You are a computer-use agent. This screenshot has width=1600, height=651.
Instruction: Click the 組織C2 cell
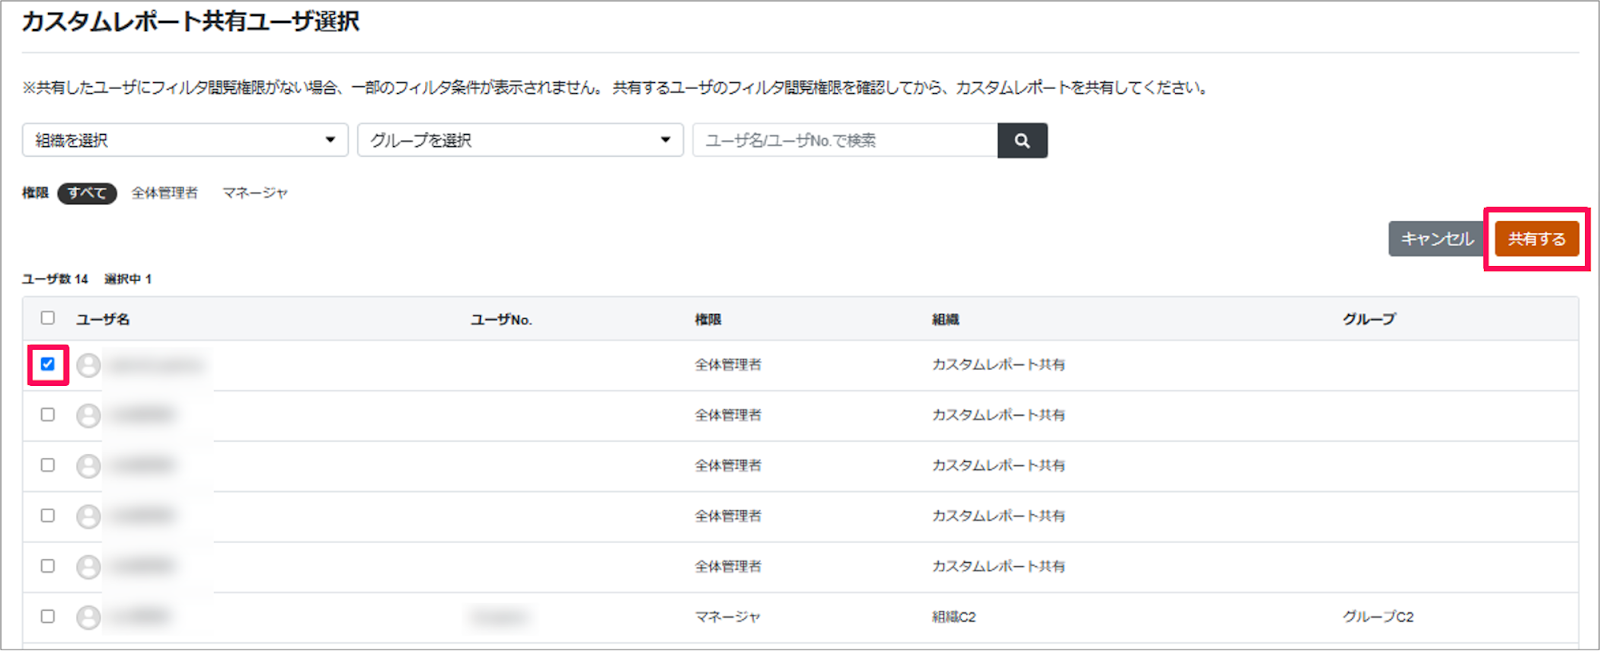954,617
